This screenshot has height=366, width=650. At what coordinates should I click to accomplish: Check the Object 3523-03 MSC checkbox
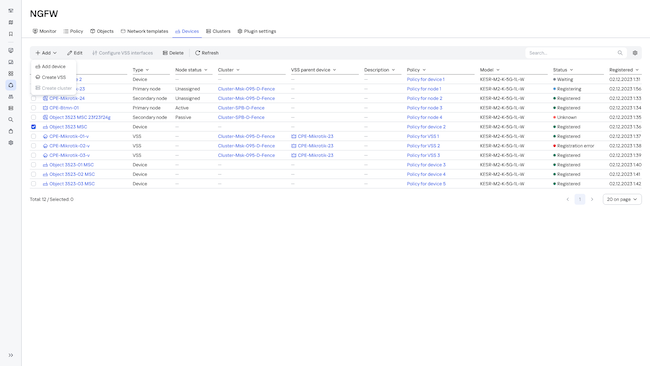pos(34,184)
